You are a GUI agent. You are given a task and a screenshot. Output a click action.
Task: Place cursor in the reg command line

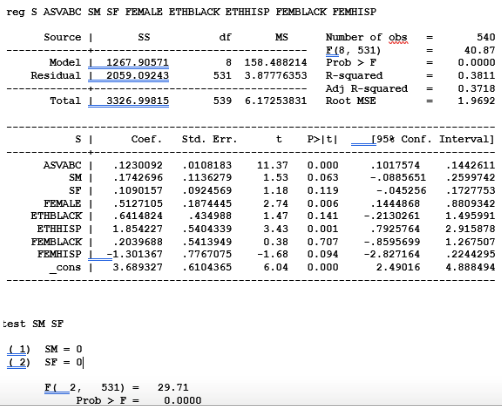coord(191,12)
